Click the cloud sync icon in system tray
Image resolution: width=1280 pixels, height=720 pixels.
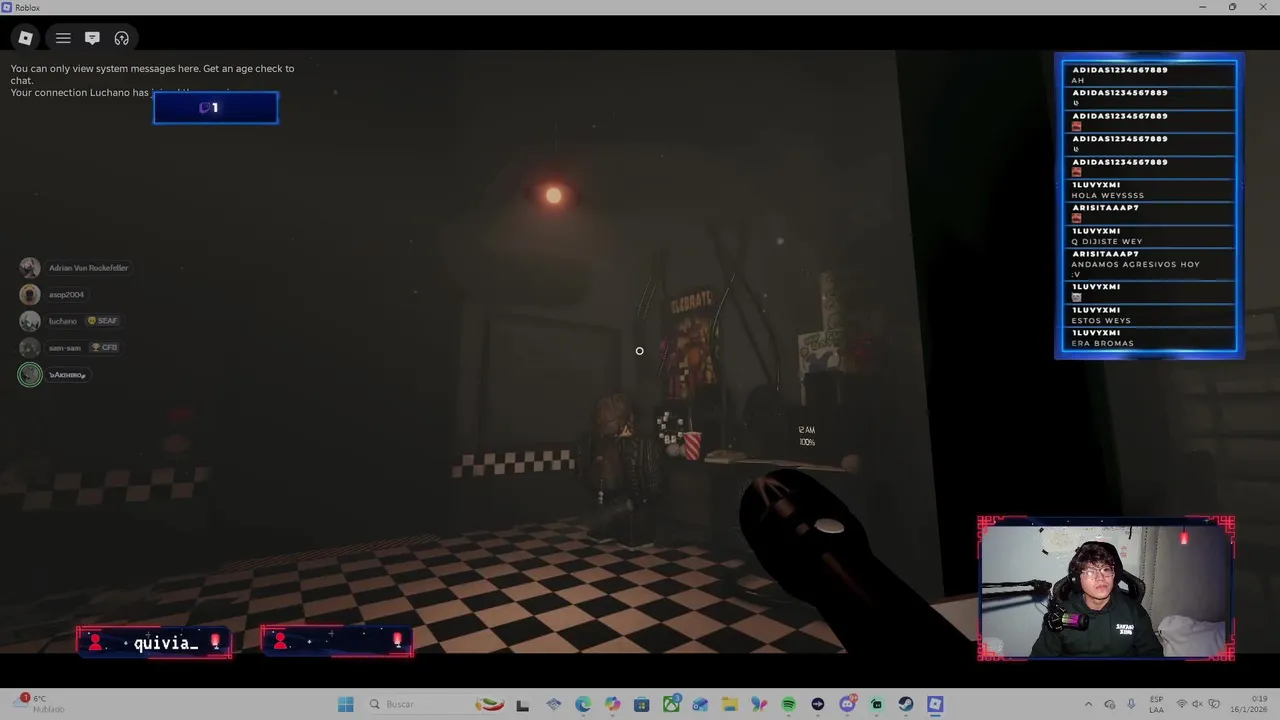click(1110, 704)
